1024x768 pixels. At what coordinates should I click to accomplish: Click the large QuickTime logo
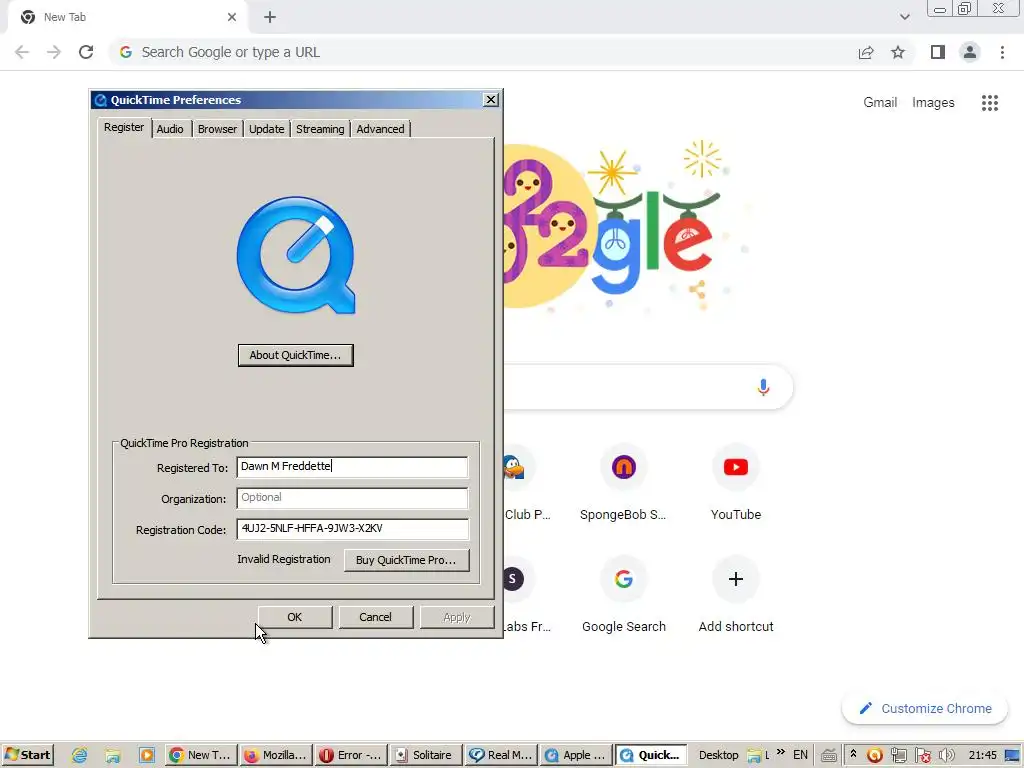coord(296,255)
